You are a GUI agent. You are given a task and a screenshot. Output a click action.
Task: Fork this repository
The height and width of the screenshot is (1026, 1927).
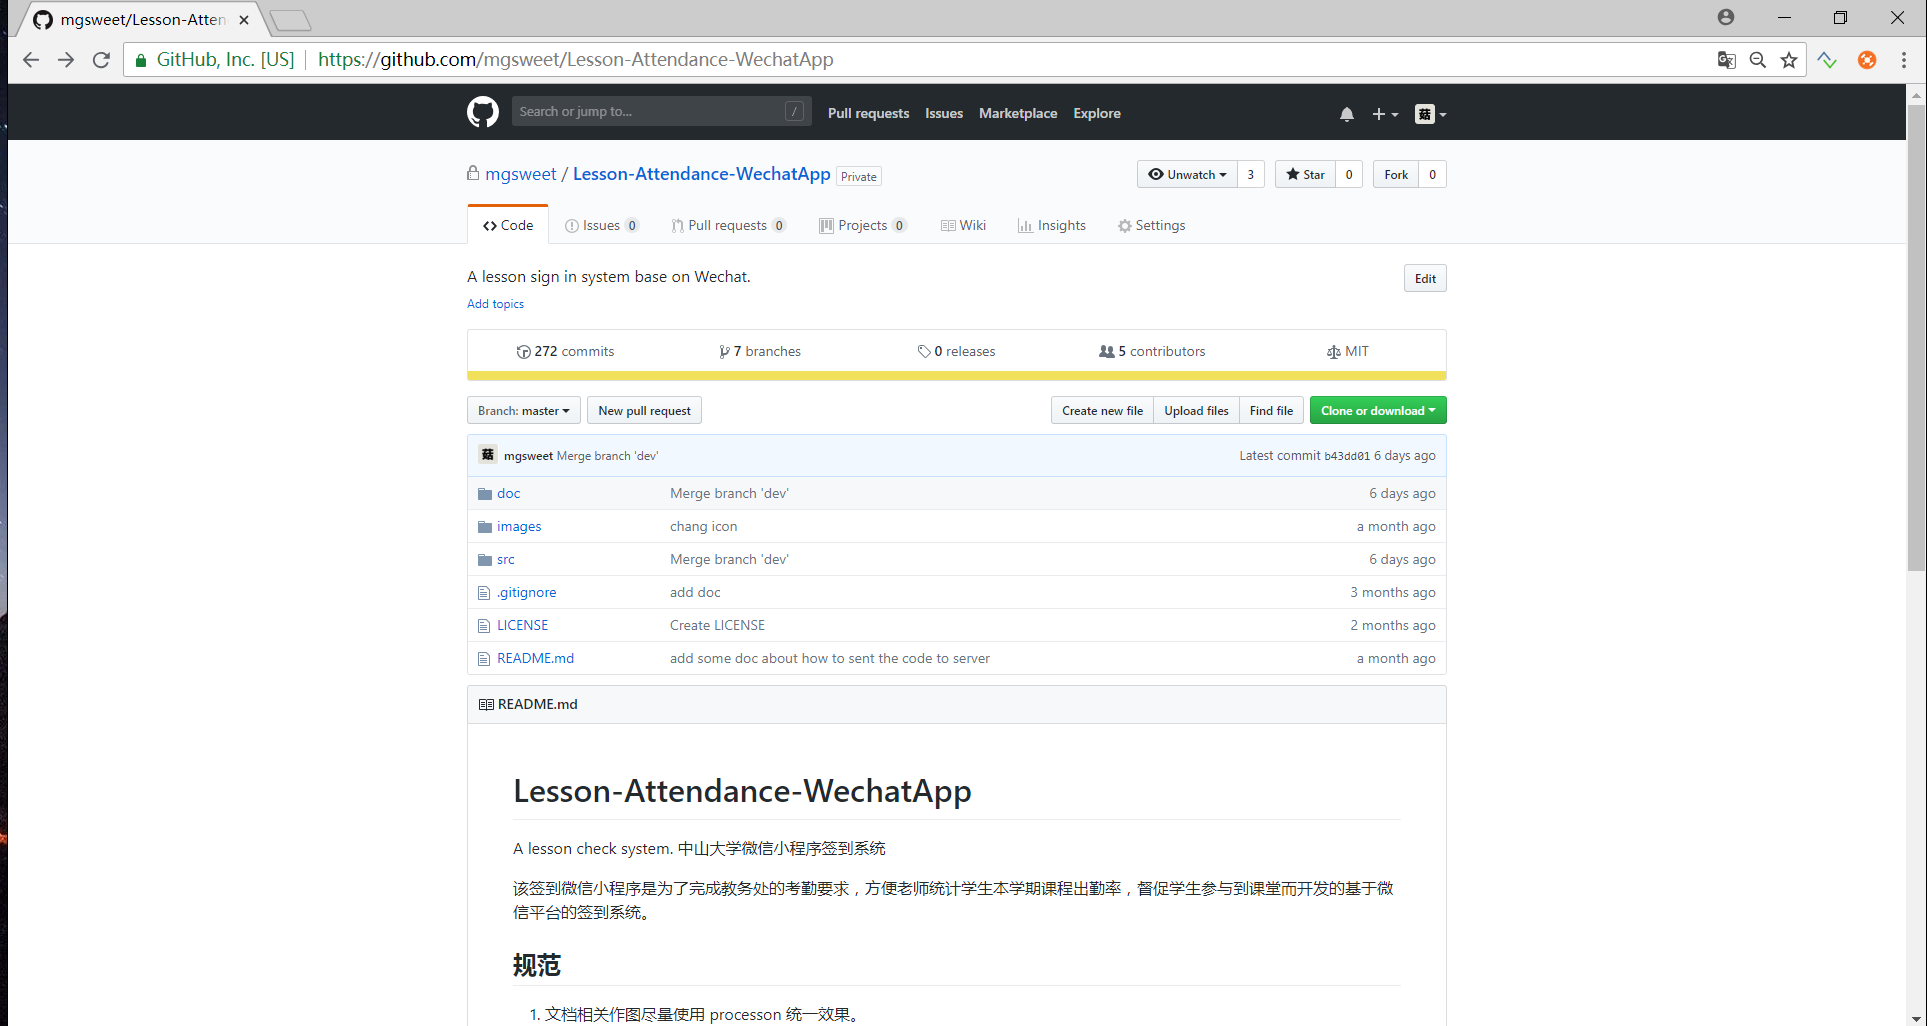coord(1396,174)
